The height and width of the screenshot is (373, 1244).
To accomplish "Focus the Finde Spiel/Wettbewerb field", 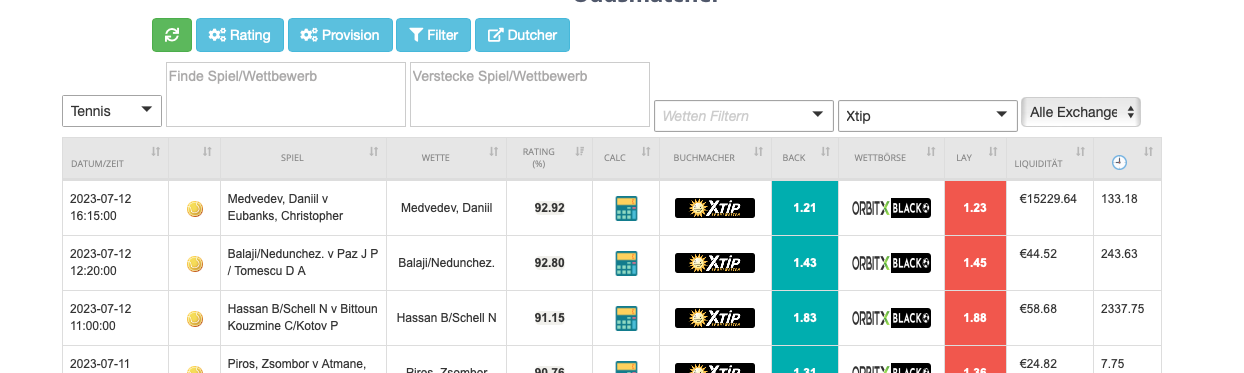I will (x=285, y=94).
